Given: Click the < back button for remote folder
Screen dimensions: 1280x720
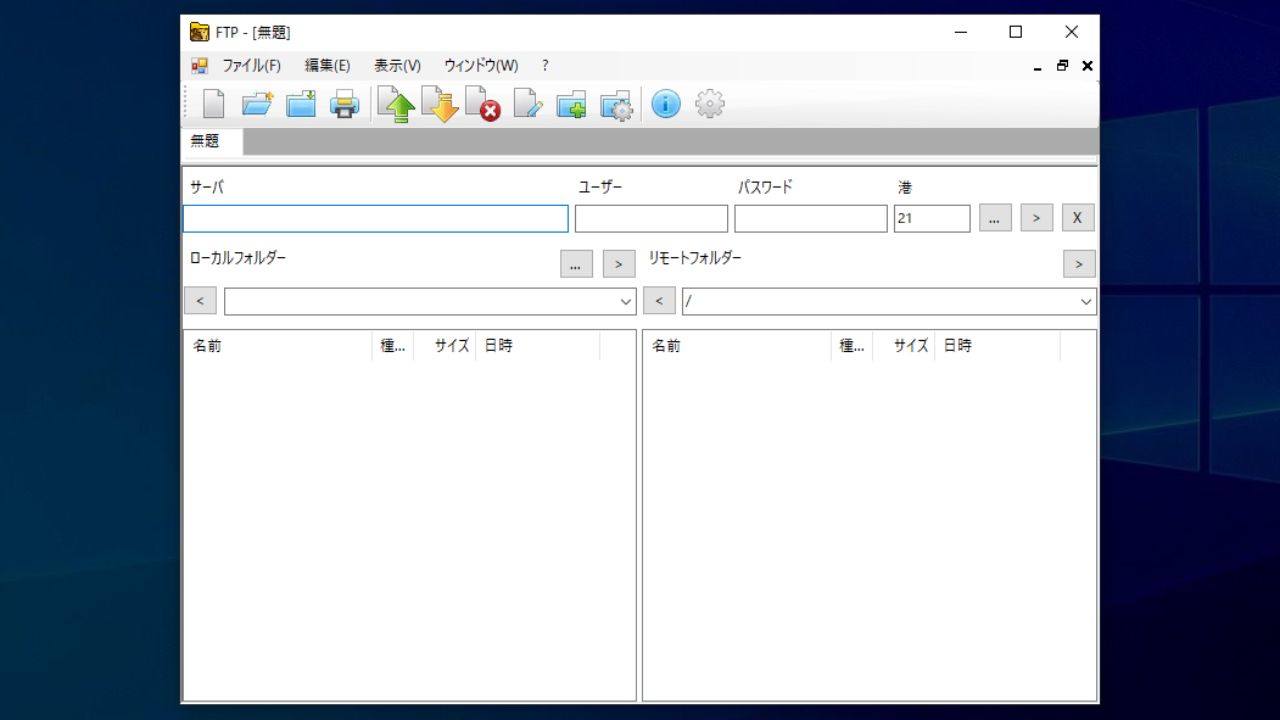Looking at the screenshot, I should 659,301.
